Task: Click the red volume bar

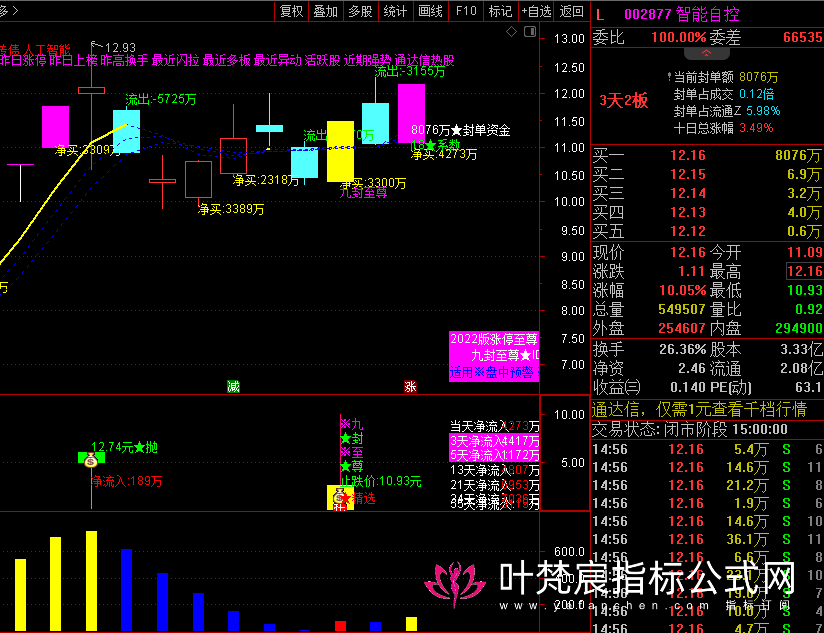Action: (x=341, y=626)
